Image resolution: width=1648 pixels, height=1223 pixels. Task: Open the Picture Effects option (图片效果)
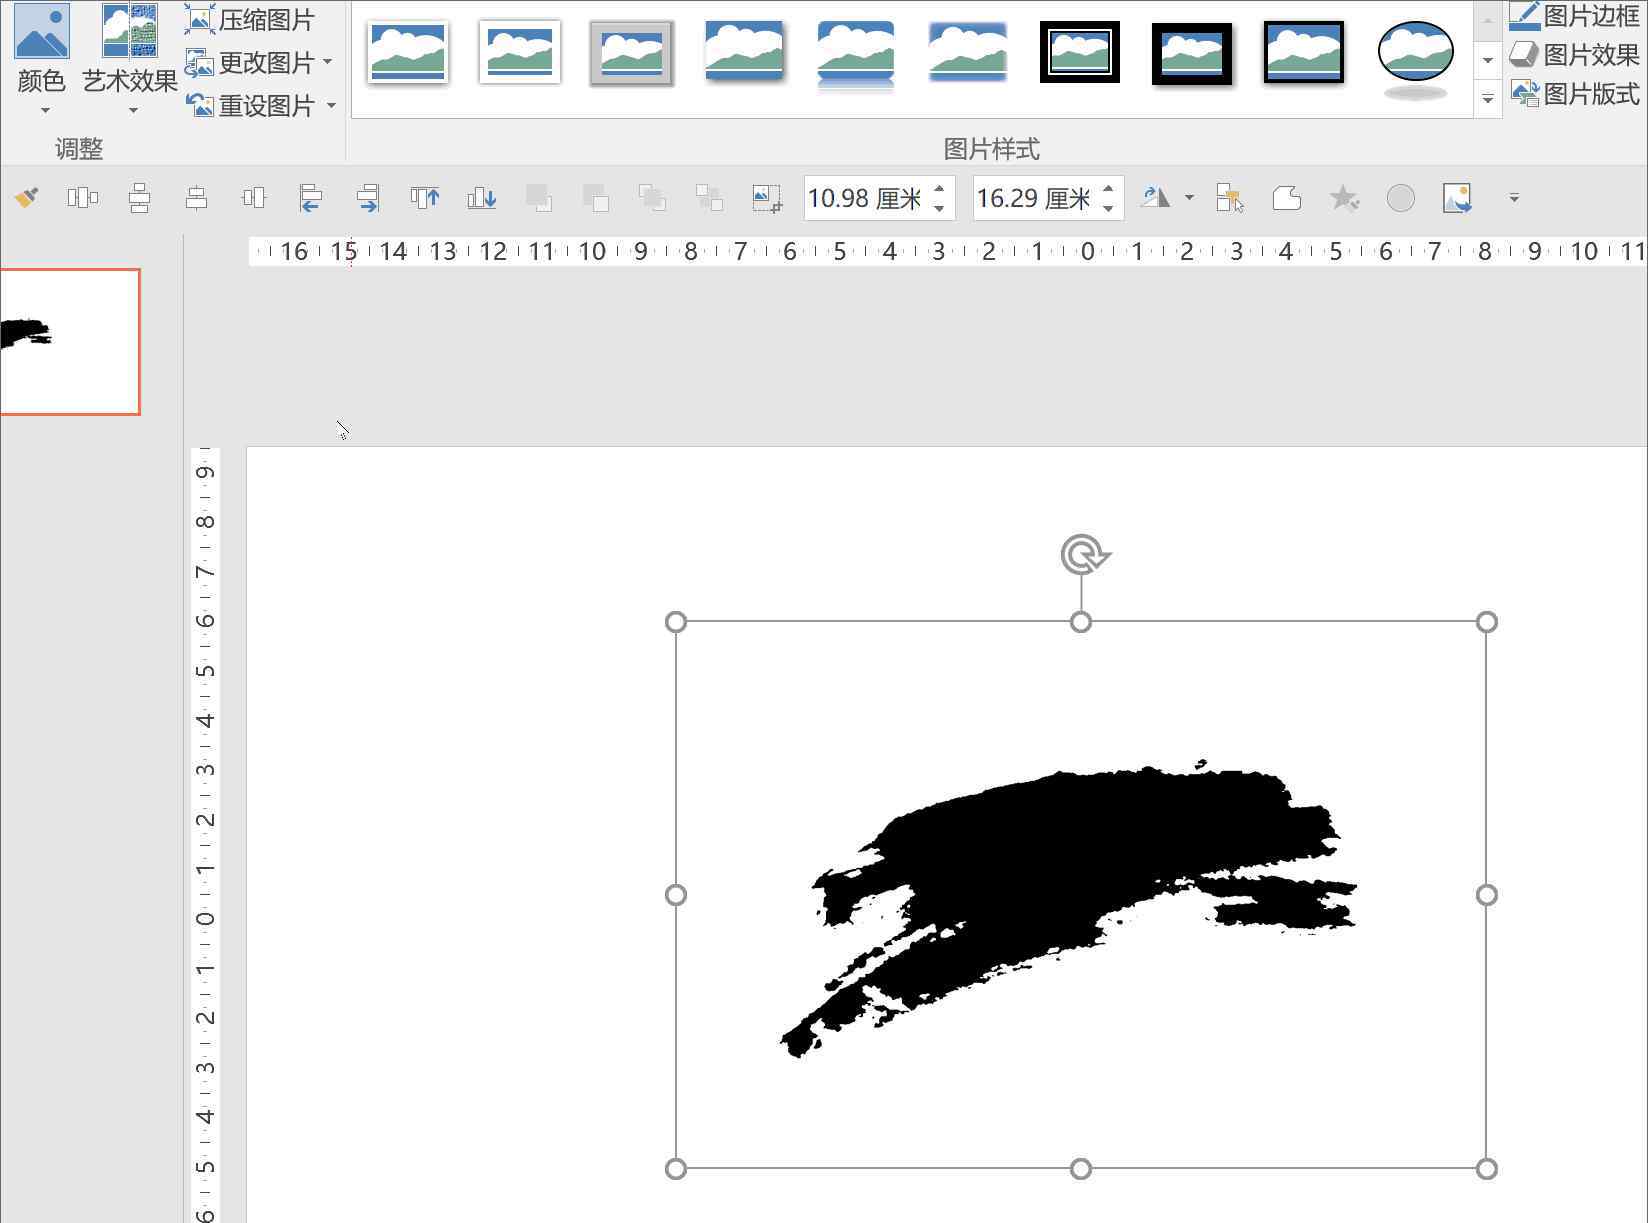1575,54
